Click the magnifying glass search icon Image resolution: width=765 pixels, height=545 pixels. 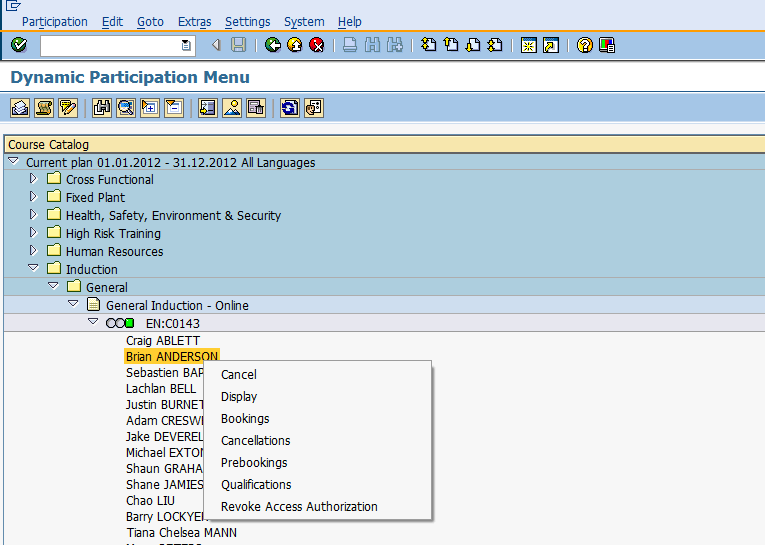pos(126,108)
